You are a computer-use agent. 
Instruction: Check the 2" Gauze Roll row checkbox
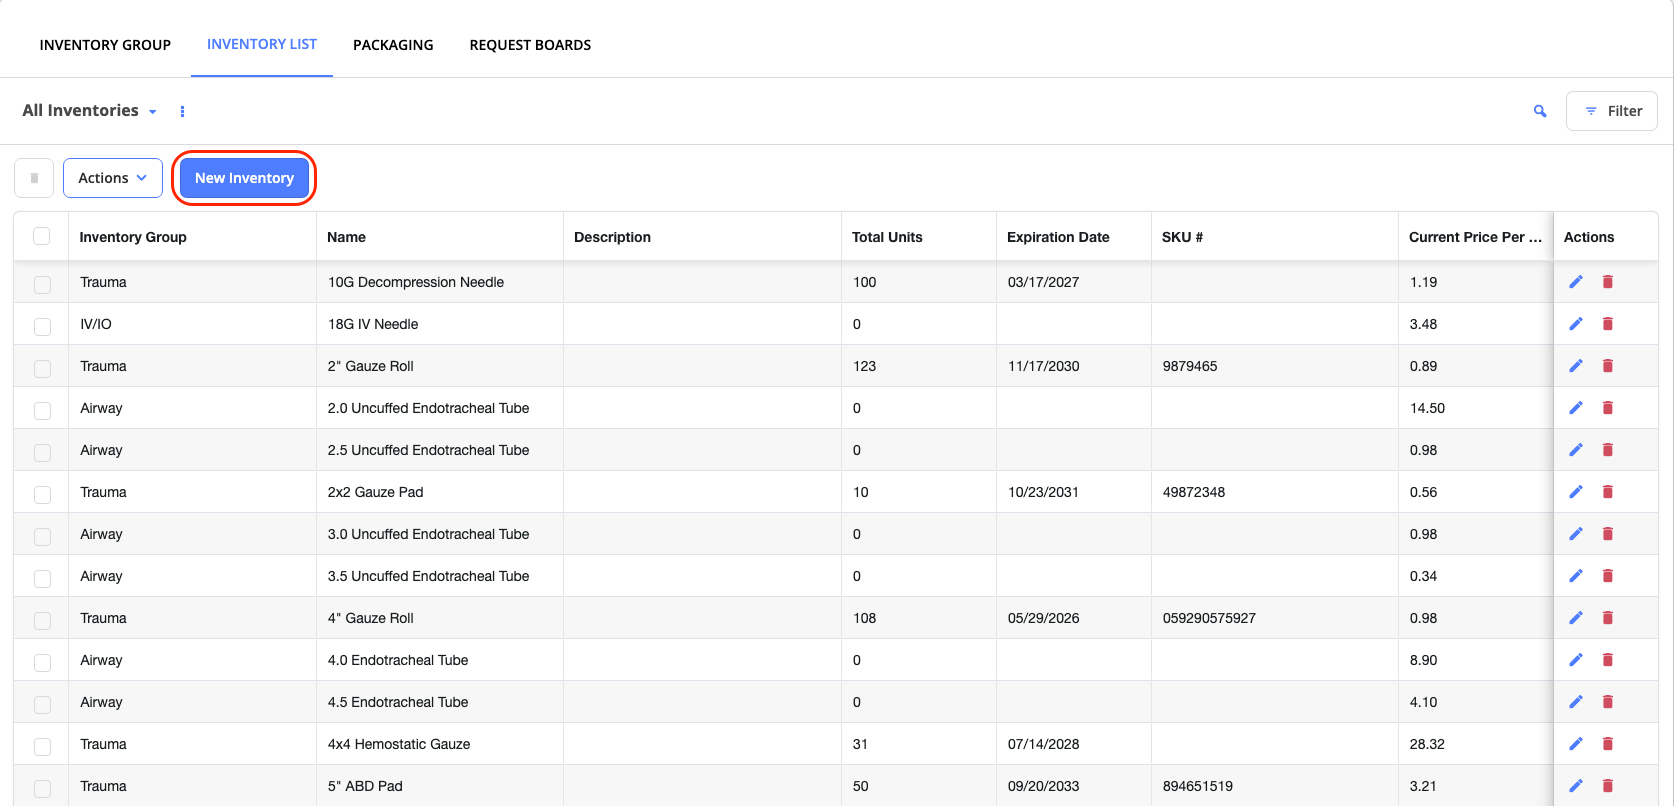pos(42,368)
